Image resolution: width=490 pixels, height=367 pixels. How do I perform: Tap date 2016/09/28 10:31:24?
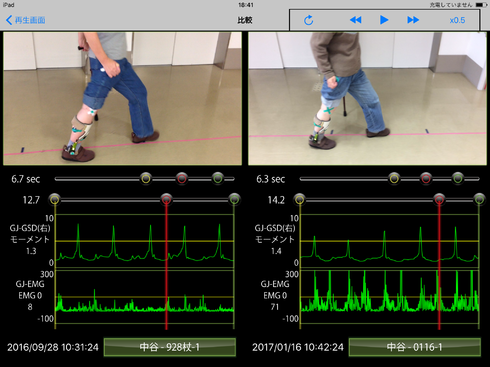click(x=53, y=347)
